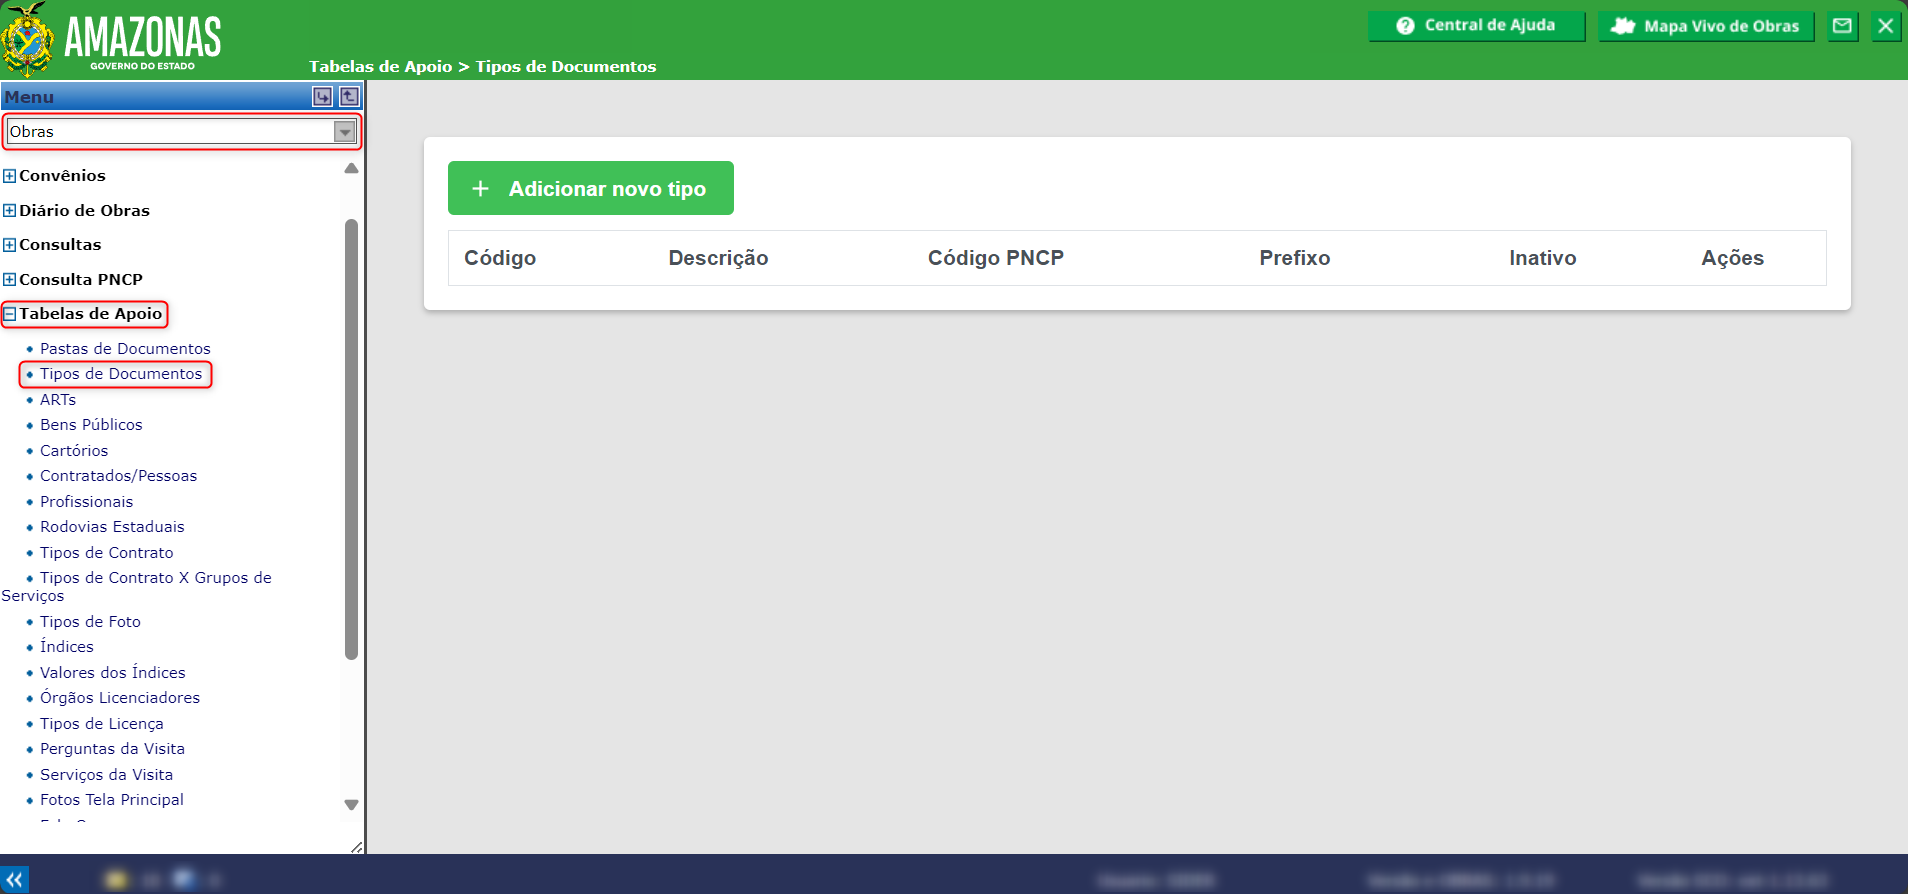The width and height of the screenshot is (1908, 894).
Task: Open Pastas de Documentos
Action: (125, 349)
